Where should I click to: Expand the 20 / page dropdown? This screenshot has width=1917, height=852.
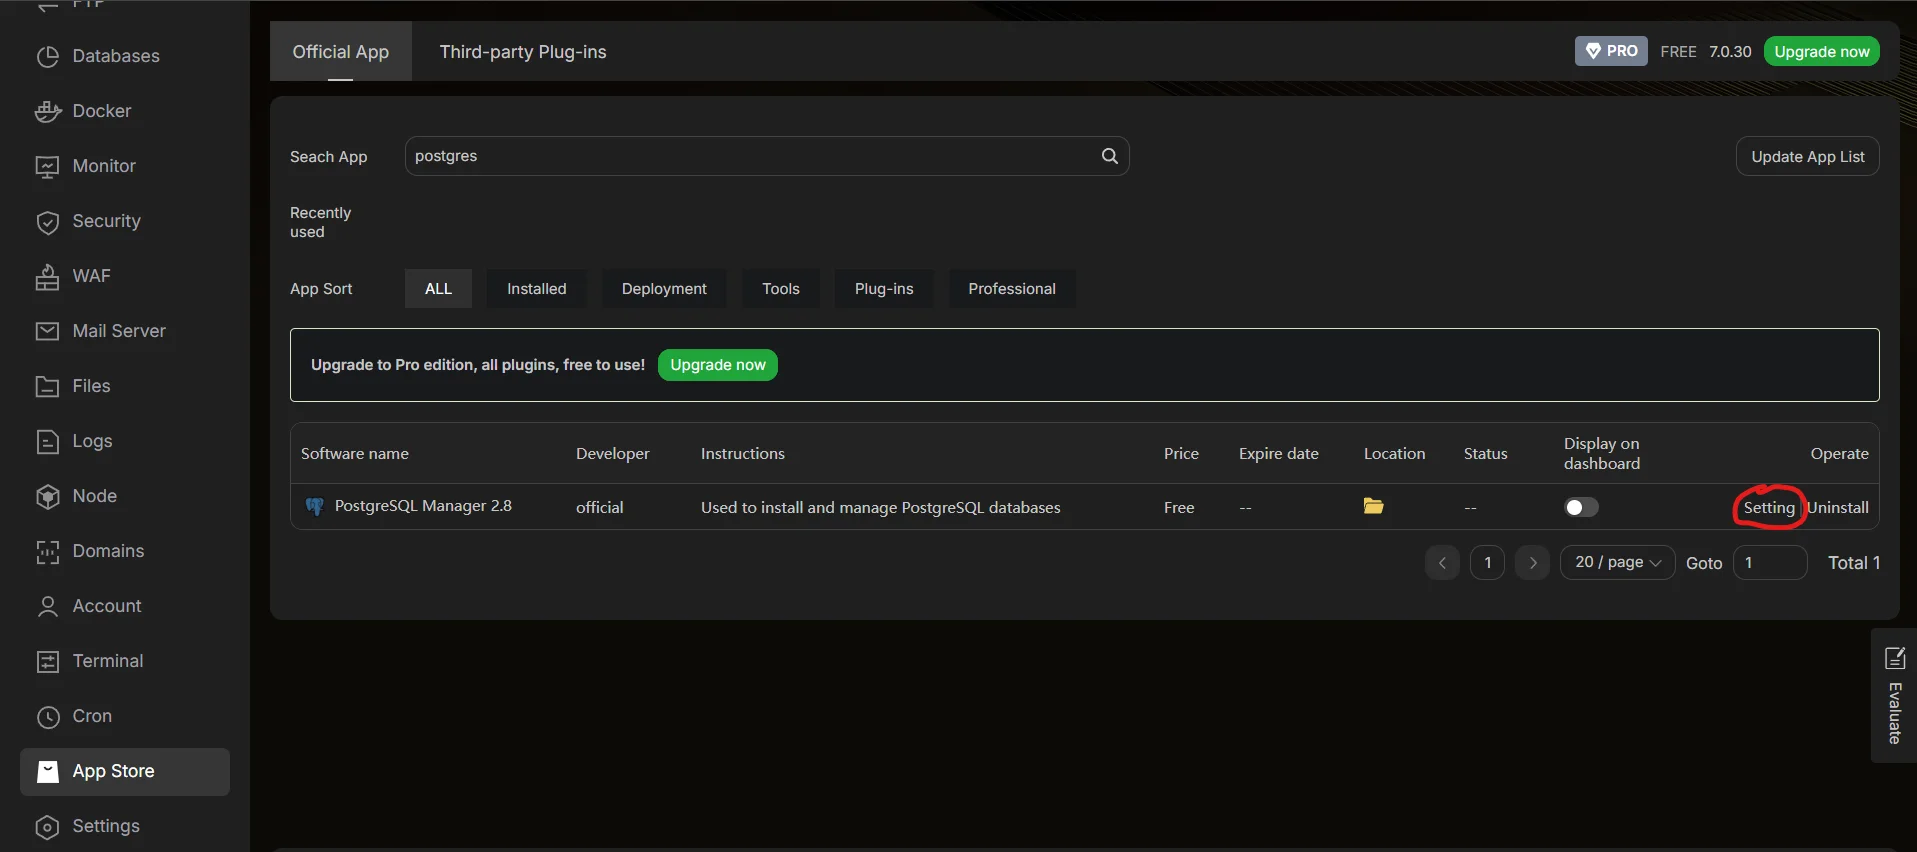click(1617, 562)
